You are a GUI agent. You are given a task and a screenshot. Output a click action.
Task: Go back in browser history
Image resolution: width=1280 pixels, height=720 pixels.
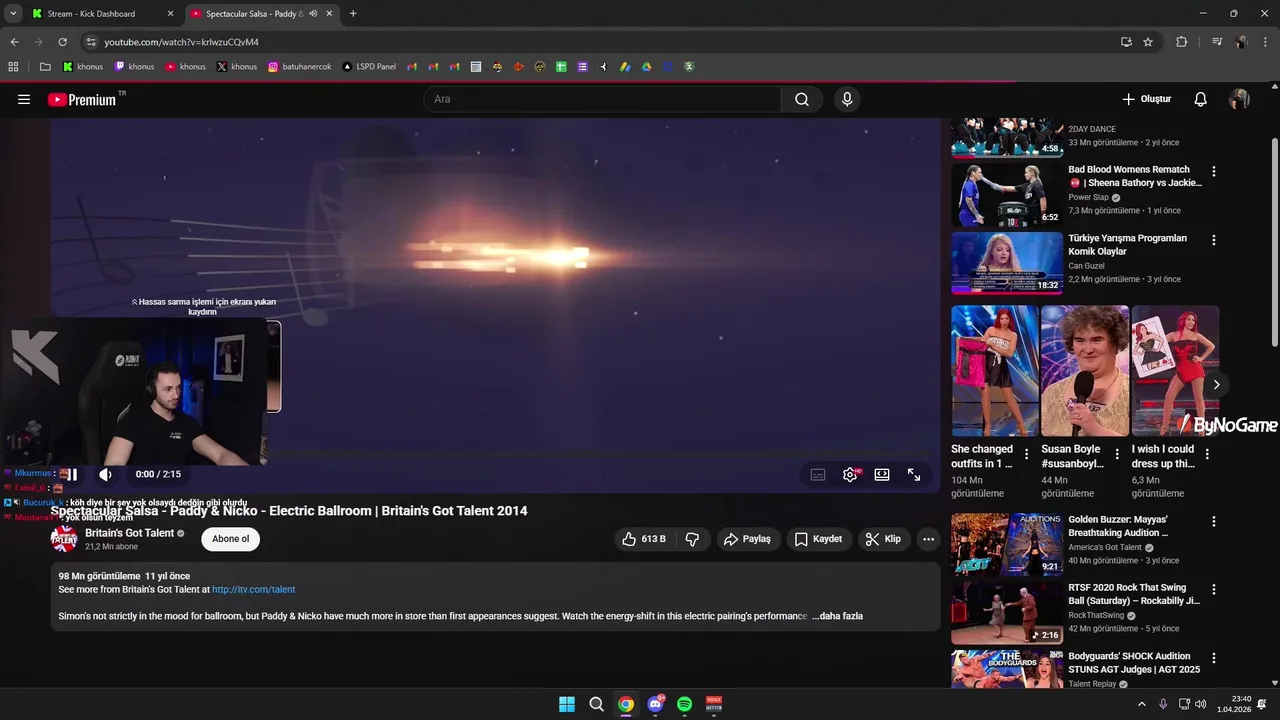[14, 42]
